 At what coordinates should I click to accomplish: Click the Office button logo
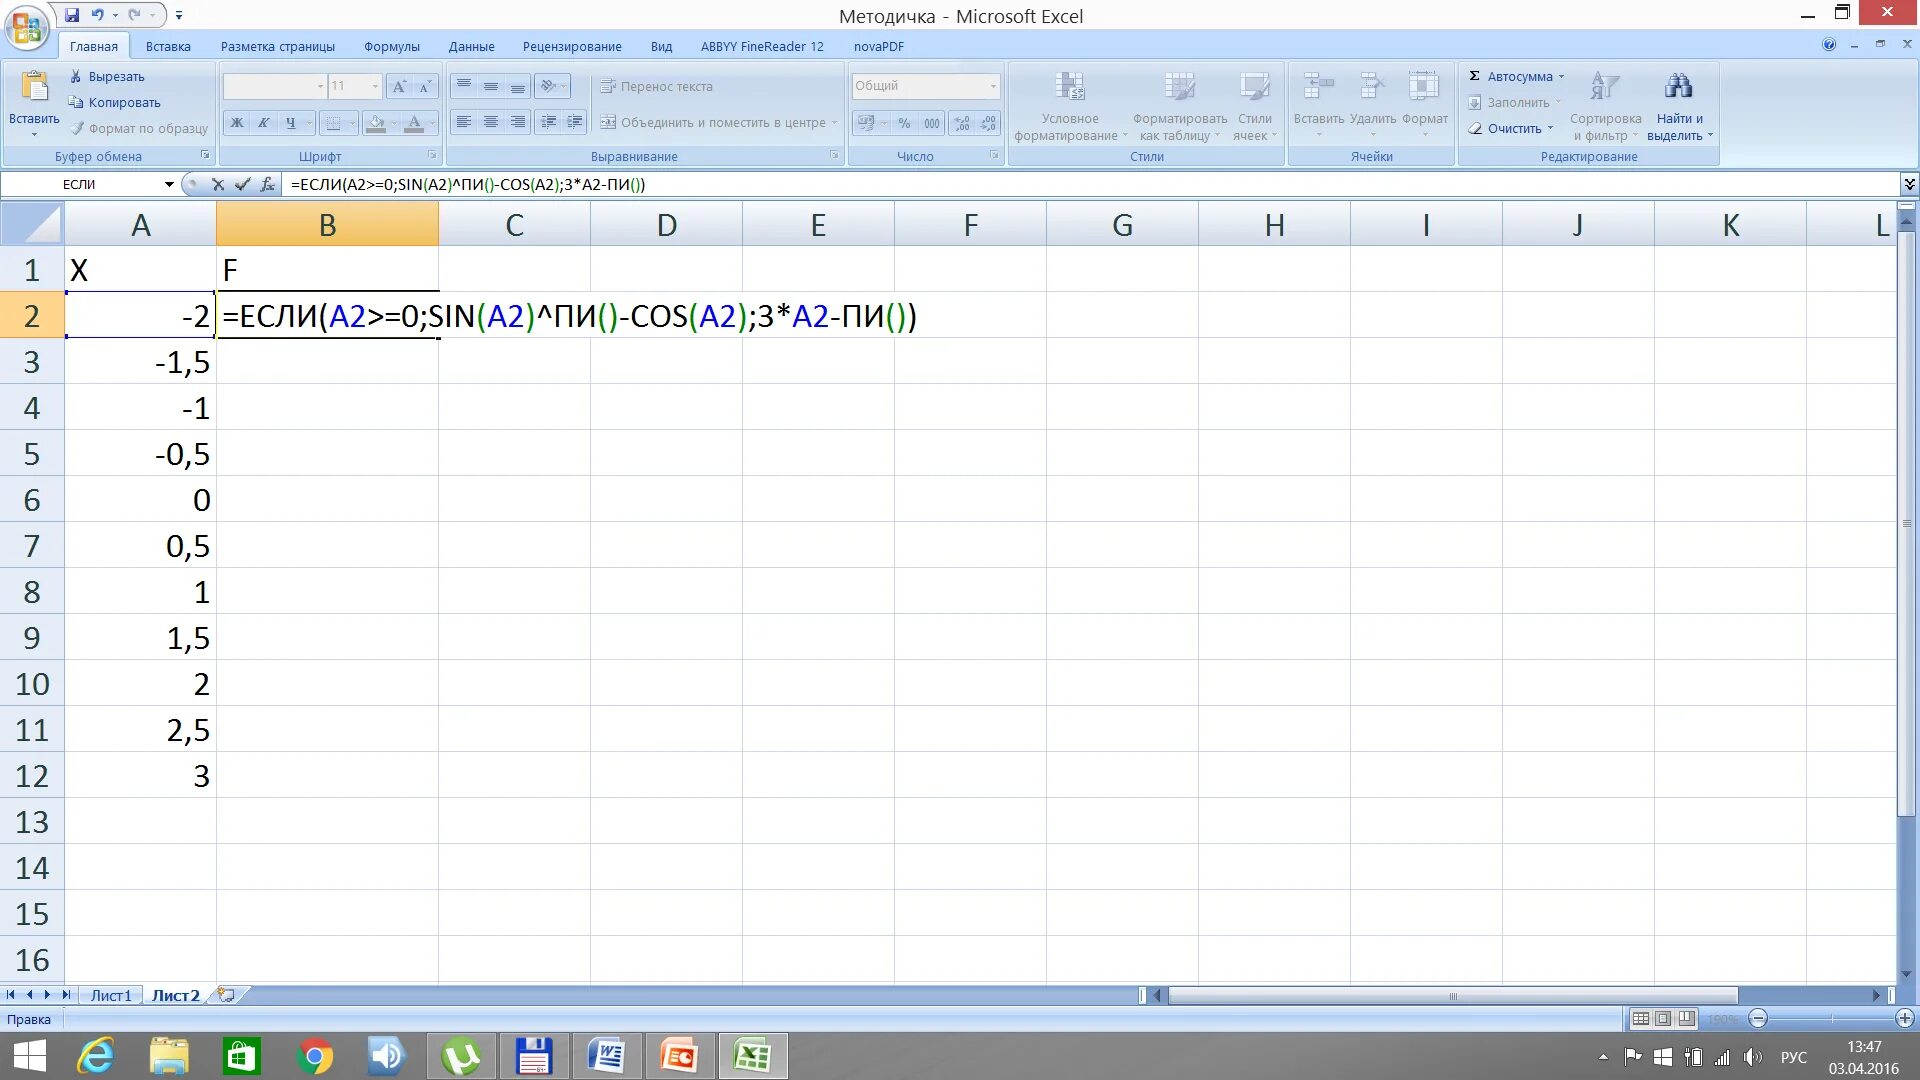[x=27, y=27]
